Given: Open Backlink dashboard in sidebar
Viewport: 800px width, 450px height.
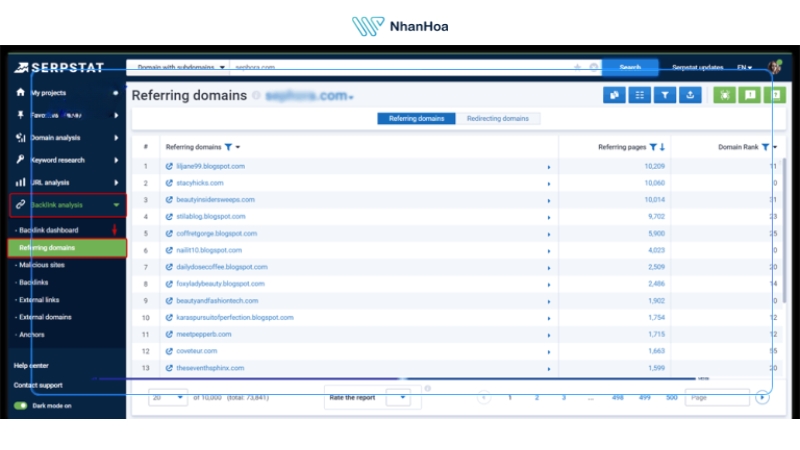Looking at the screenshot, I should [x=48, y=230].
